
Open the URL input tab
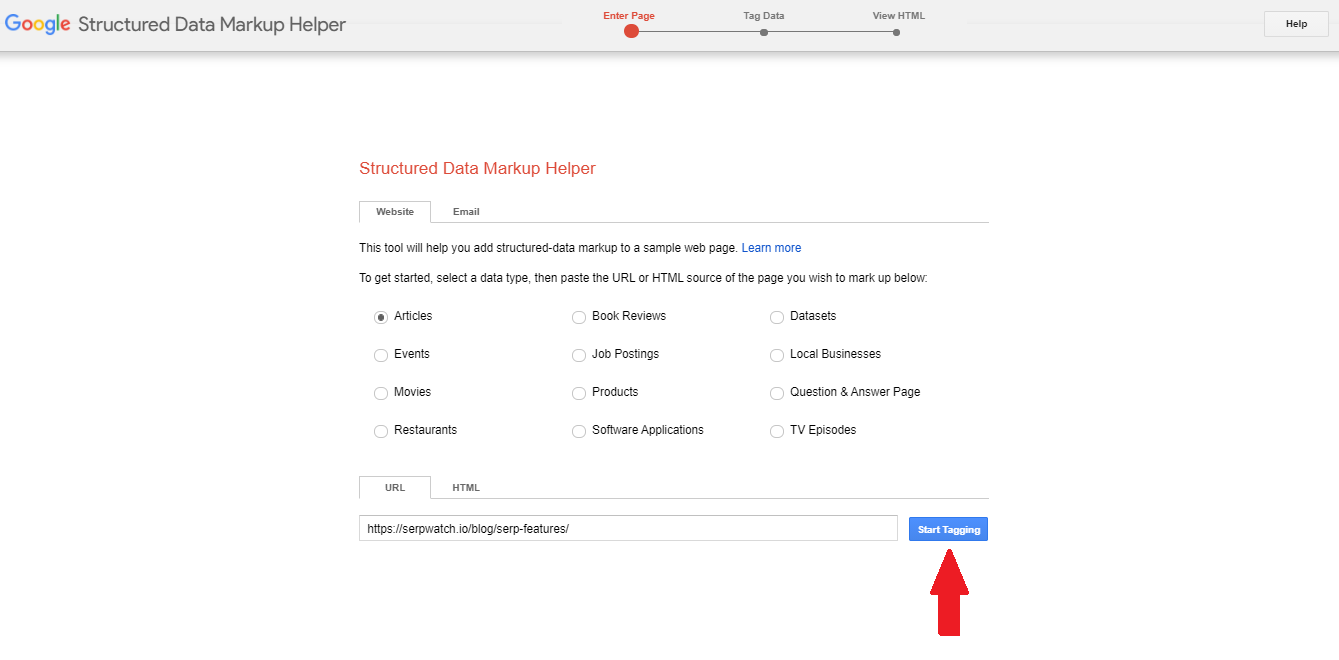[x=395, y=488]
